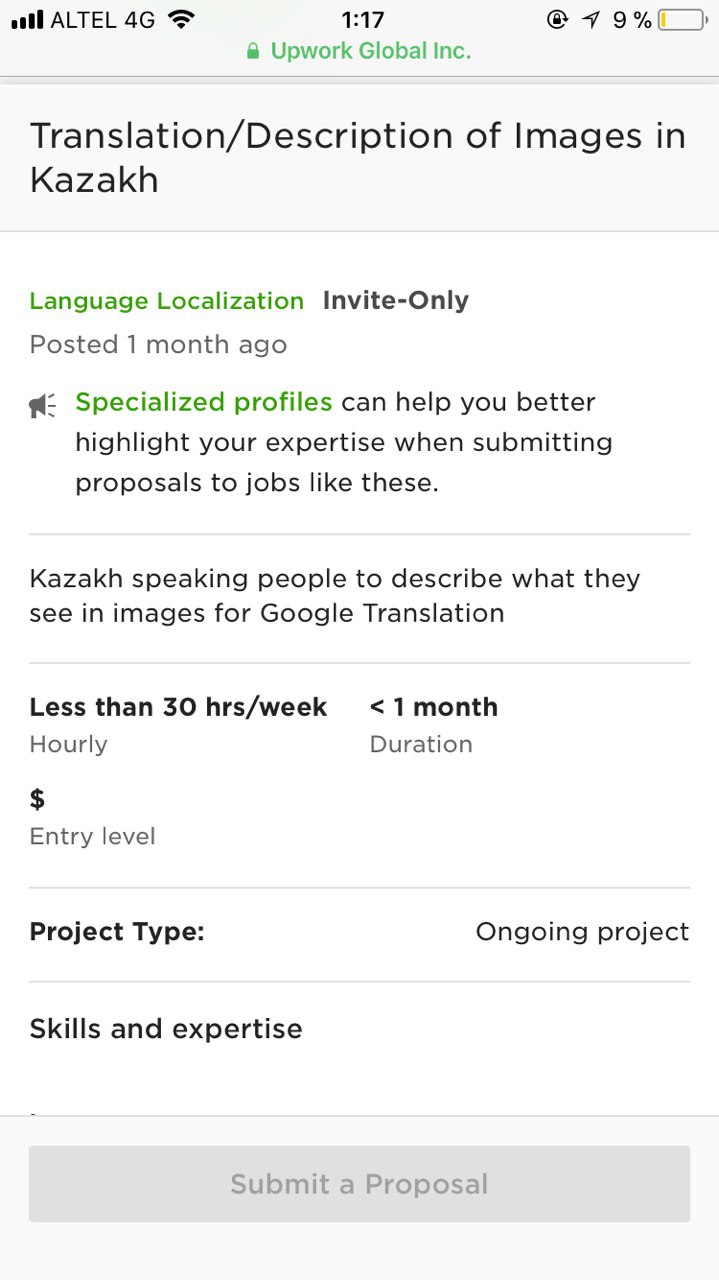Tap the 1:17 clock in status bar
The width and height of the screenshot is (719, 1280).
[362, 19]
